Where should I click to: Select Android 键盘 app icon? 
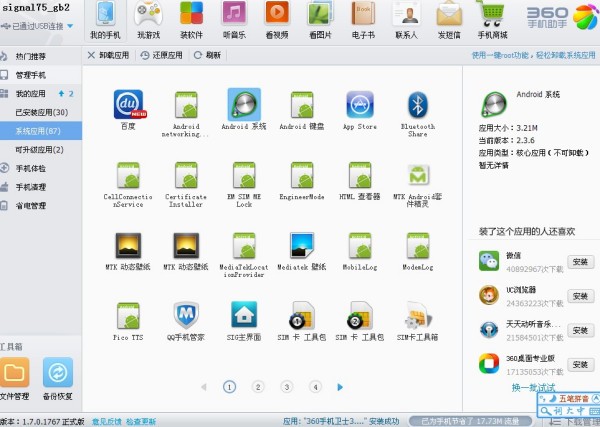click(x=302, y=104)
